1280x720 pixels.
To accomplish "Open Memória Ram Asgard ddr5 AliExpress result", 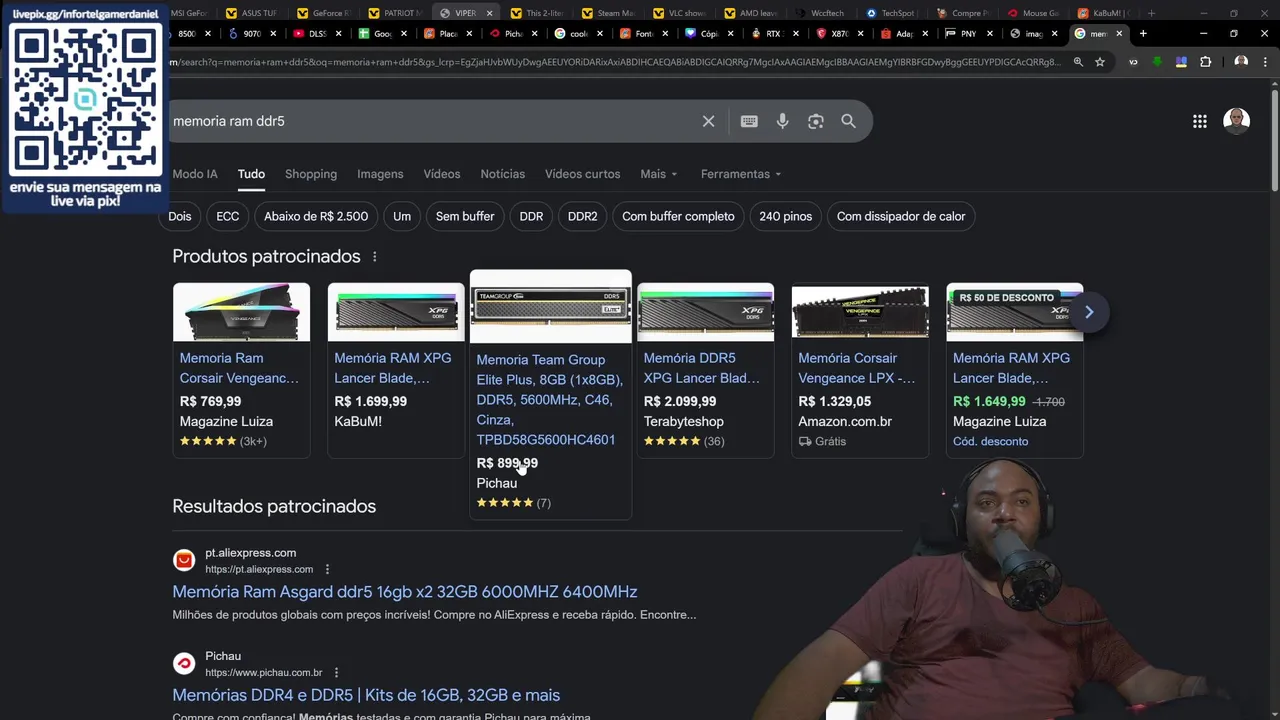I will 405,592.
